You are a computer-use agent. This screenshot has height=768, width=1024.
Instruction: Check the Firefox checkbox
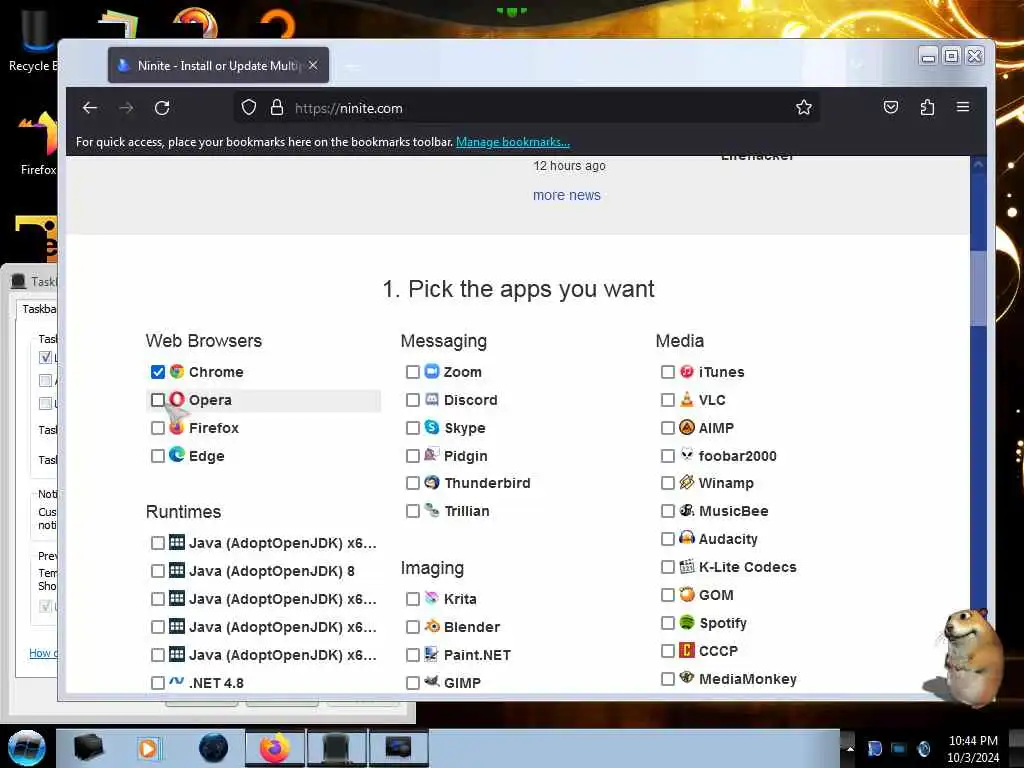pos(157,428)
